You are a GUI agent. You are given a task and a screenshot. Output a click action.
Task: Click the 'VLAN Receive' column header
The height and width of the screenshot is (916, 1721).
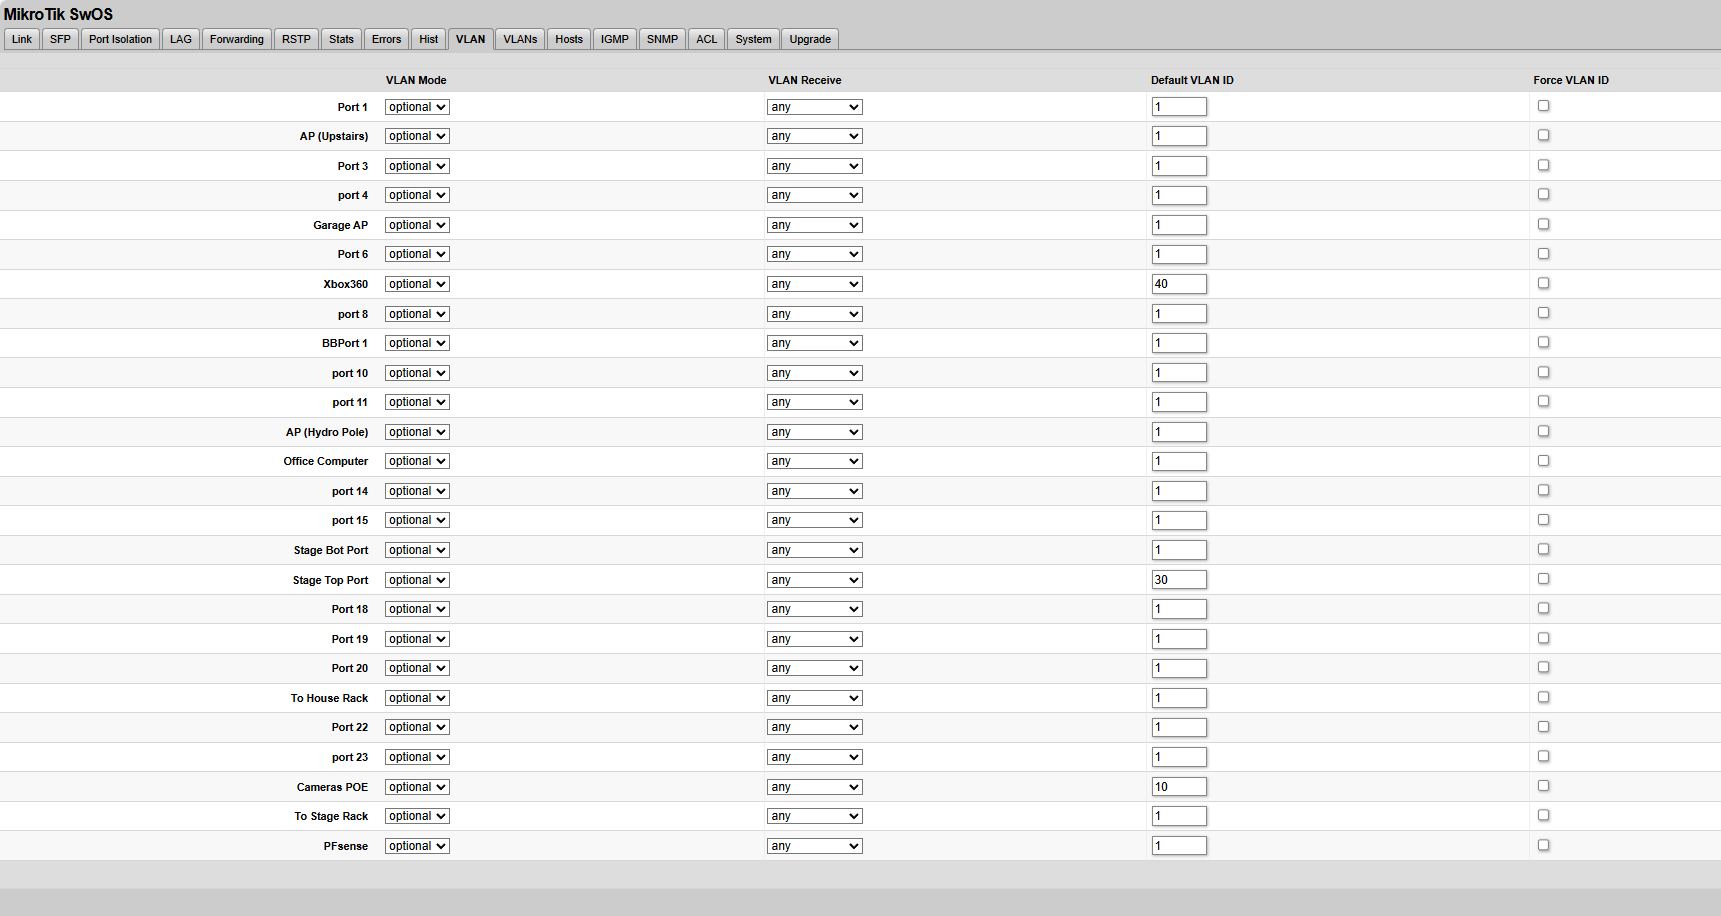point(805,80)
